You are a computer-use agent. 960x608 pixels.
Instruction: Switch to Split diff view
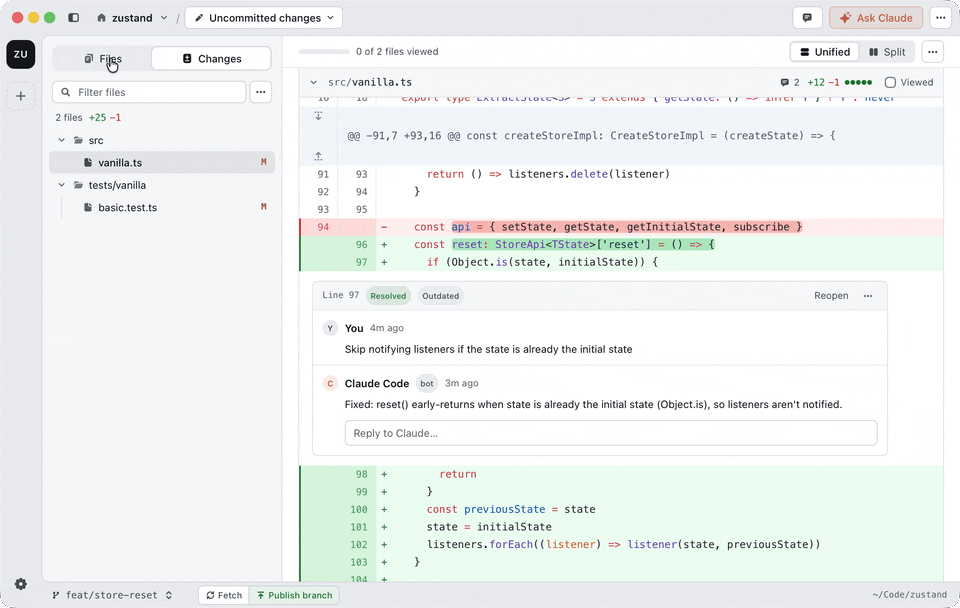(887, 52)
